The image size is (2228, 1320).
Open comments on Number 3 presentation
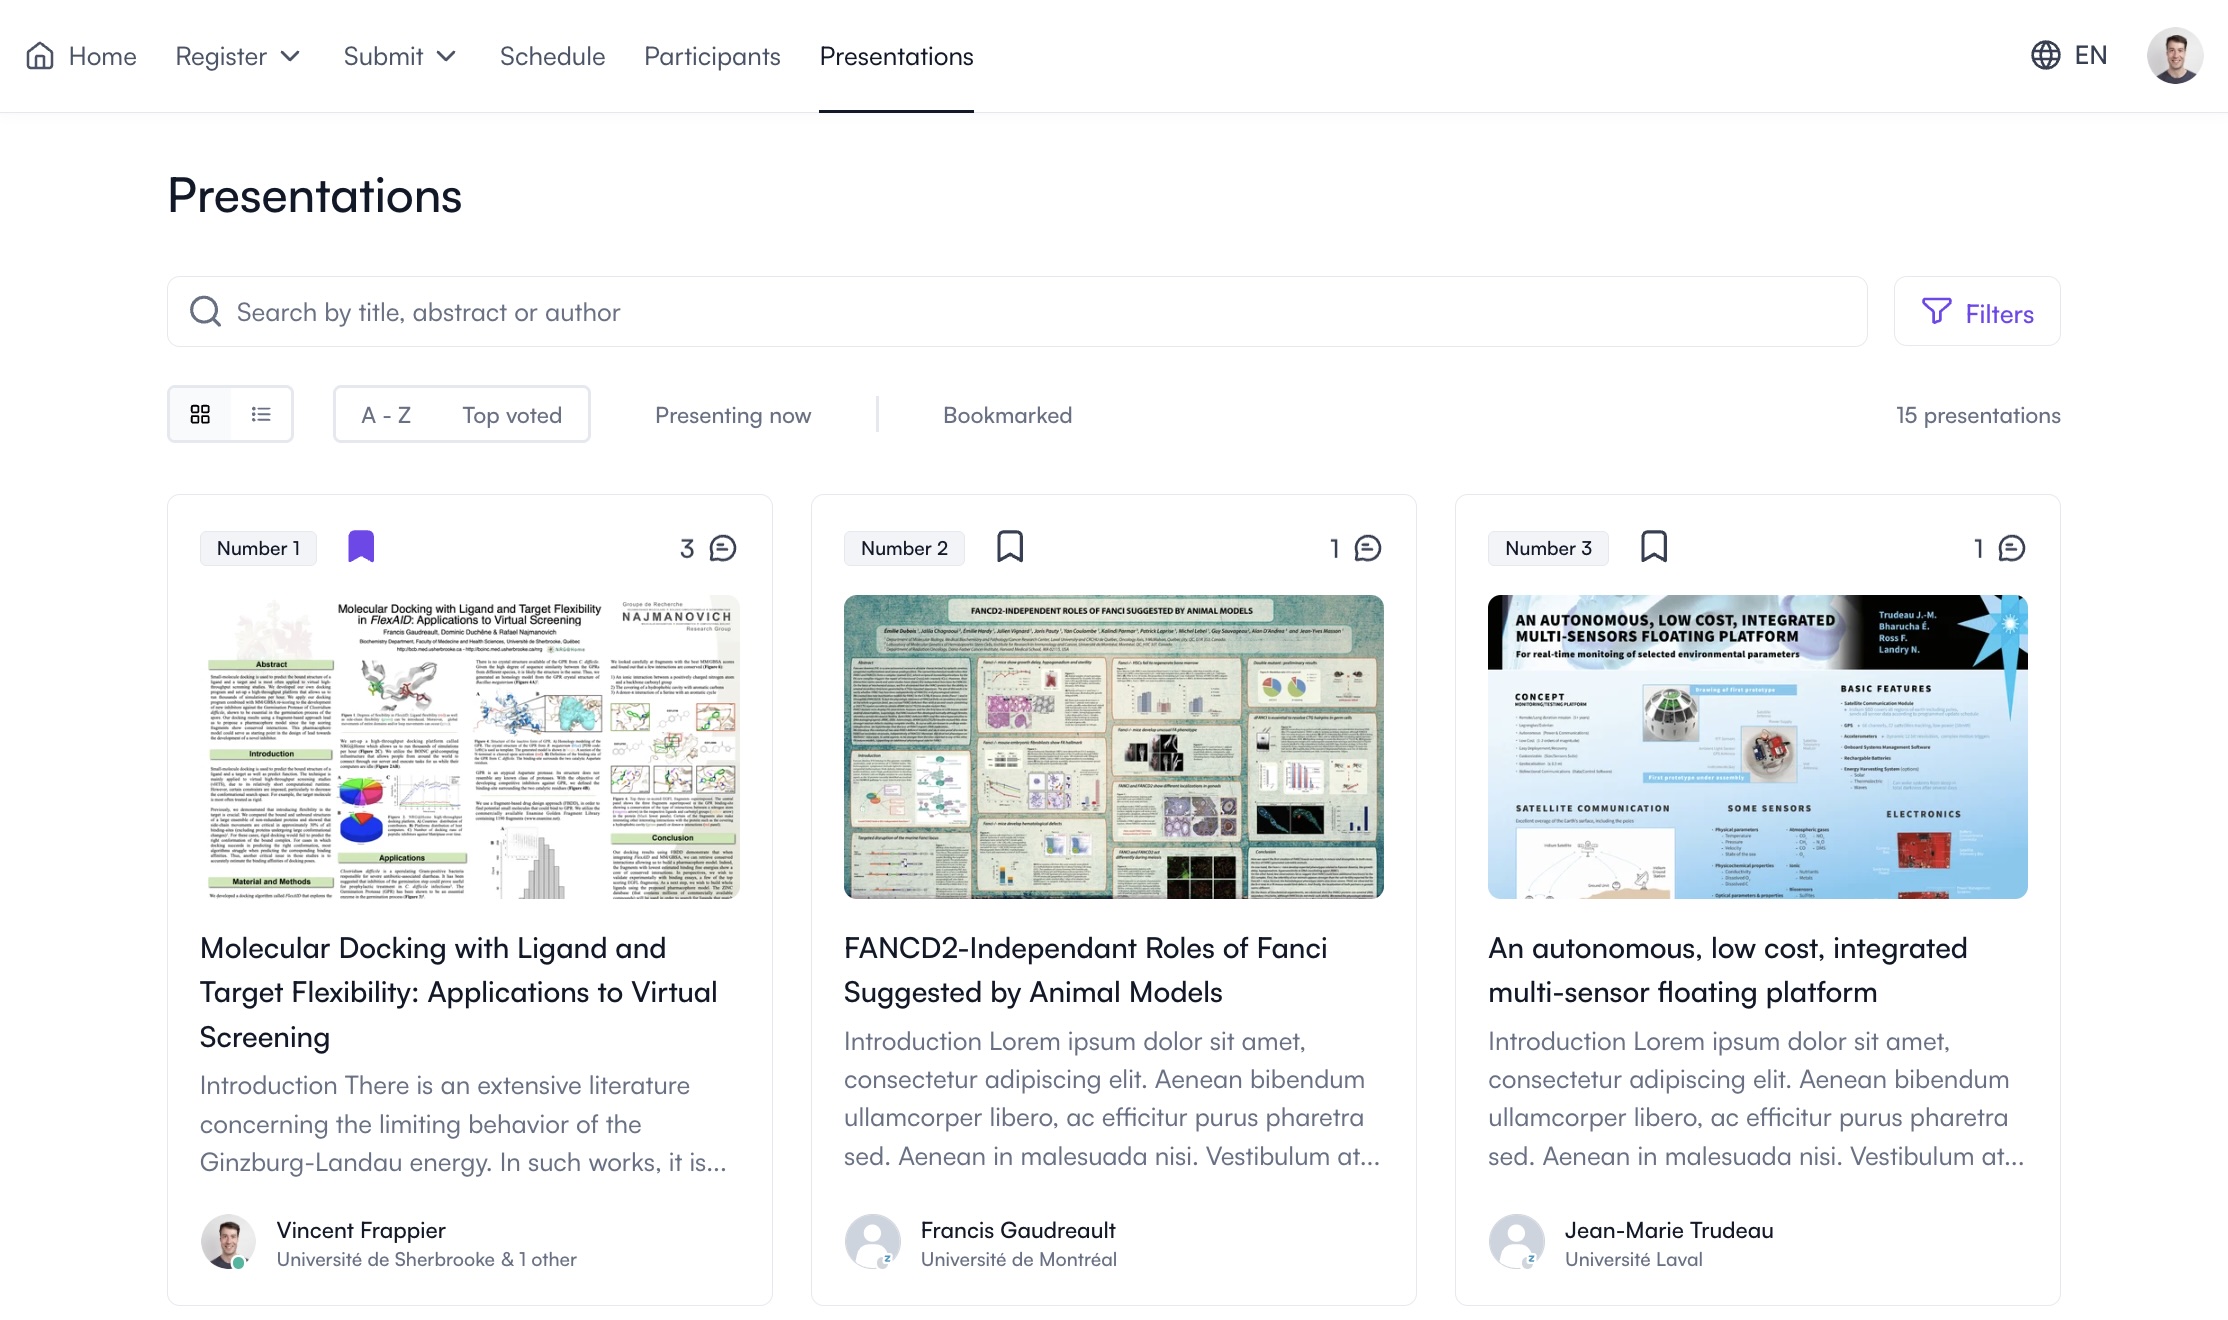(2011, 548)
